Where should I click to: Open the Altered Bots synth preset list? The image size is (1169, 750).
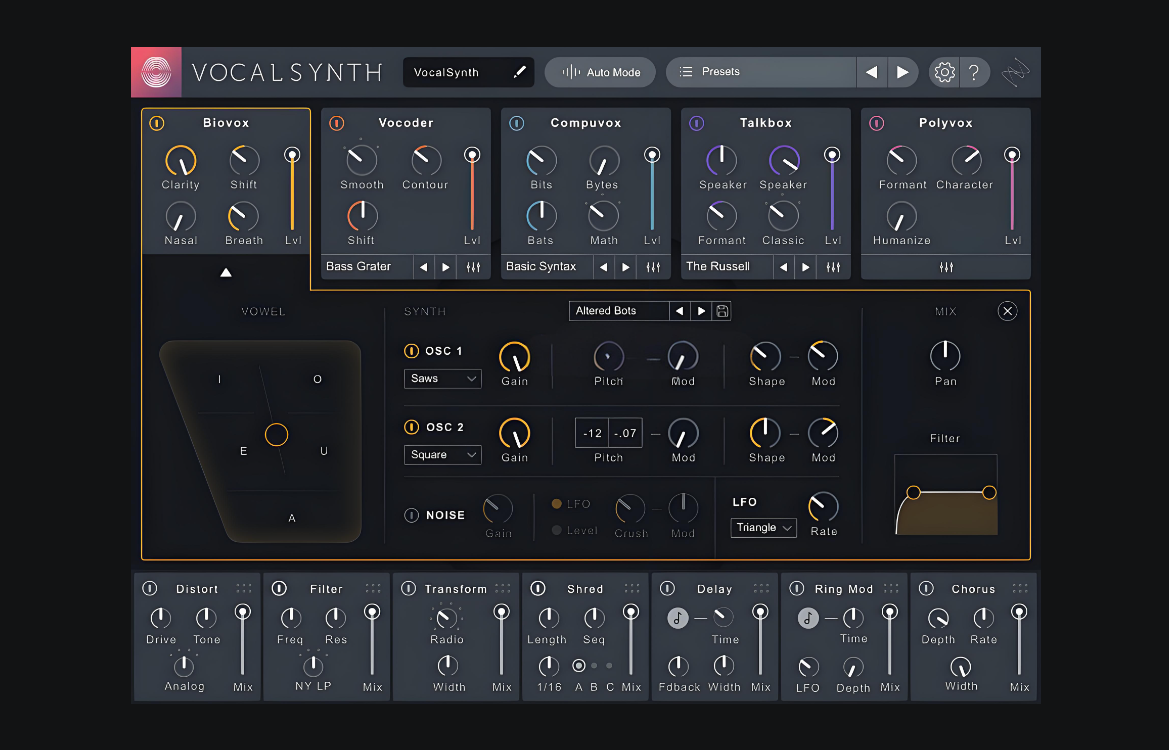click(619, 311)
